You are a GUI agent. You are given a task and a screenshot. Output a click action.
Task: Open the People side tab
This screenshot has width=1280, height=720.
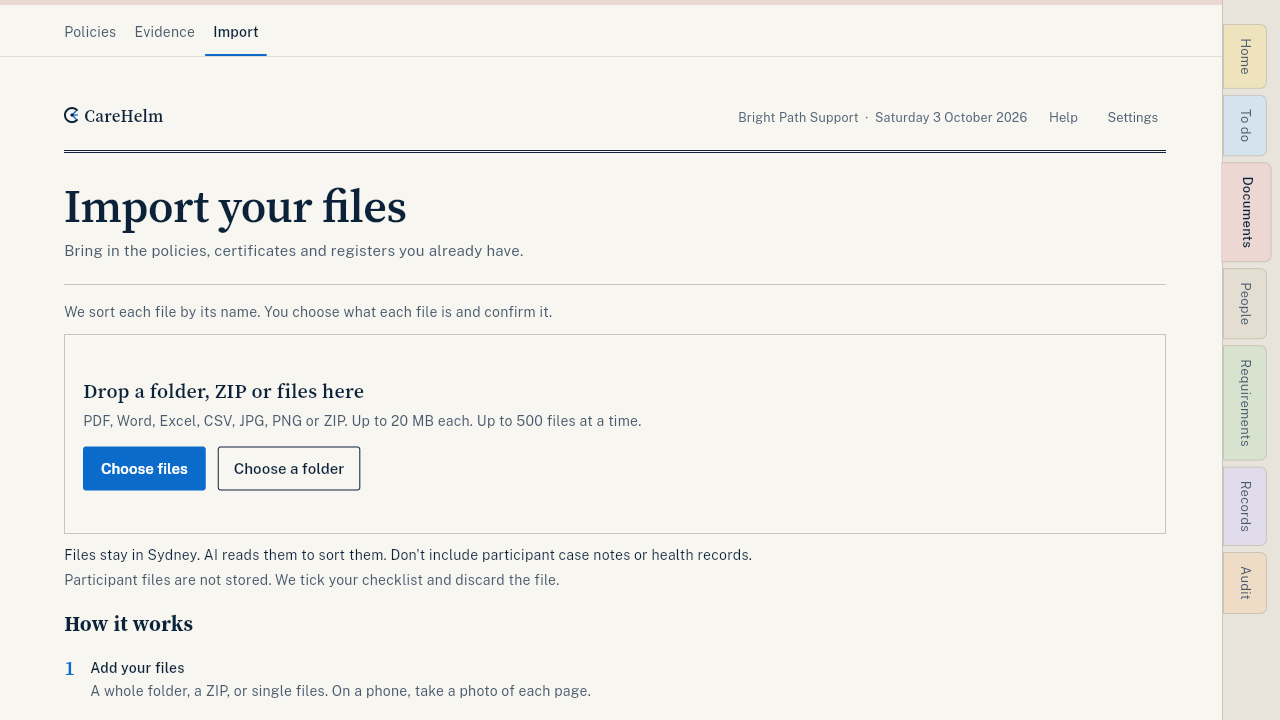point(1245,303)
